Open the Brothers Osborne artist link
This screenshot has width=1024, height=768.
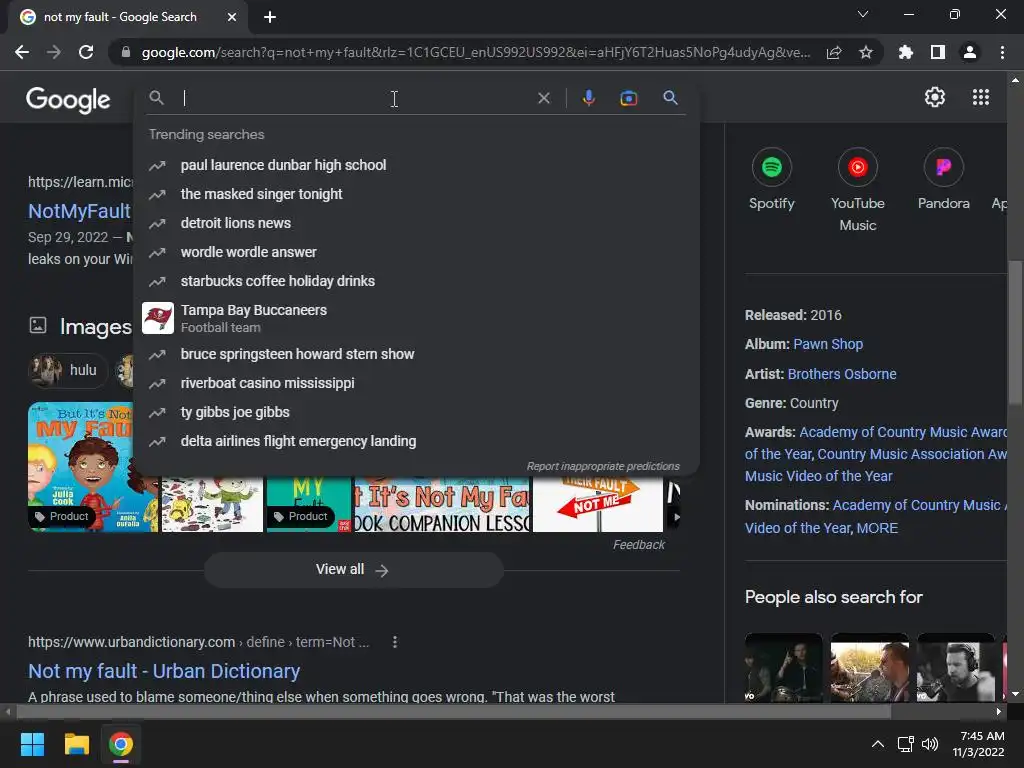tap(842, 374)
